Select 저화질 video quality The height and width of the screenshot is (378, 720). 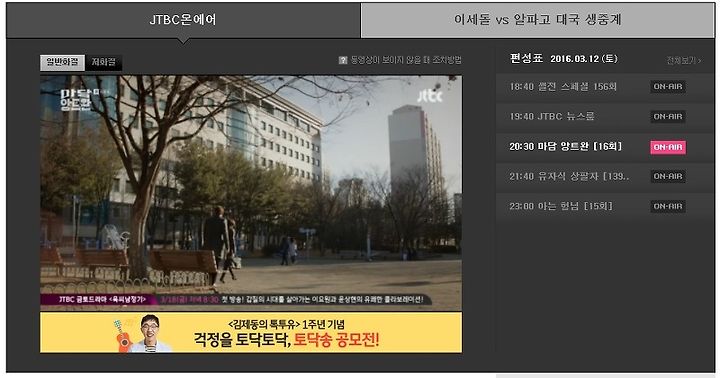pos(104,62)
